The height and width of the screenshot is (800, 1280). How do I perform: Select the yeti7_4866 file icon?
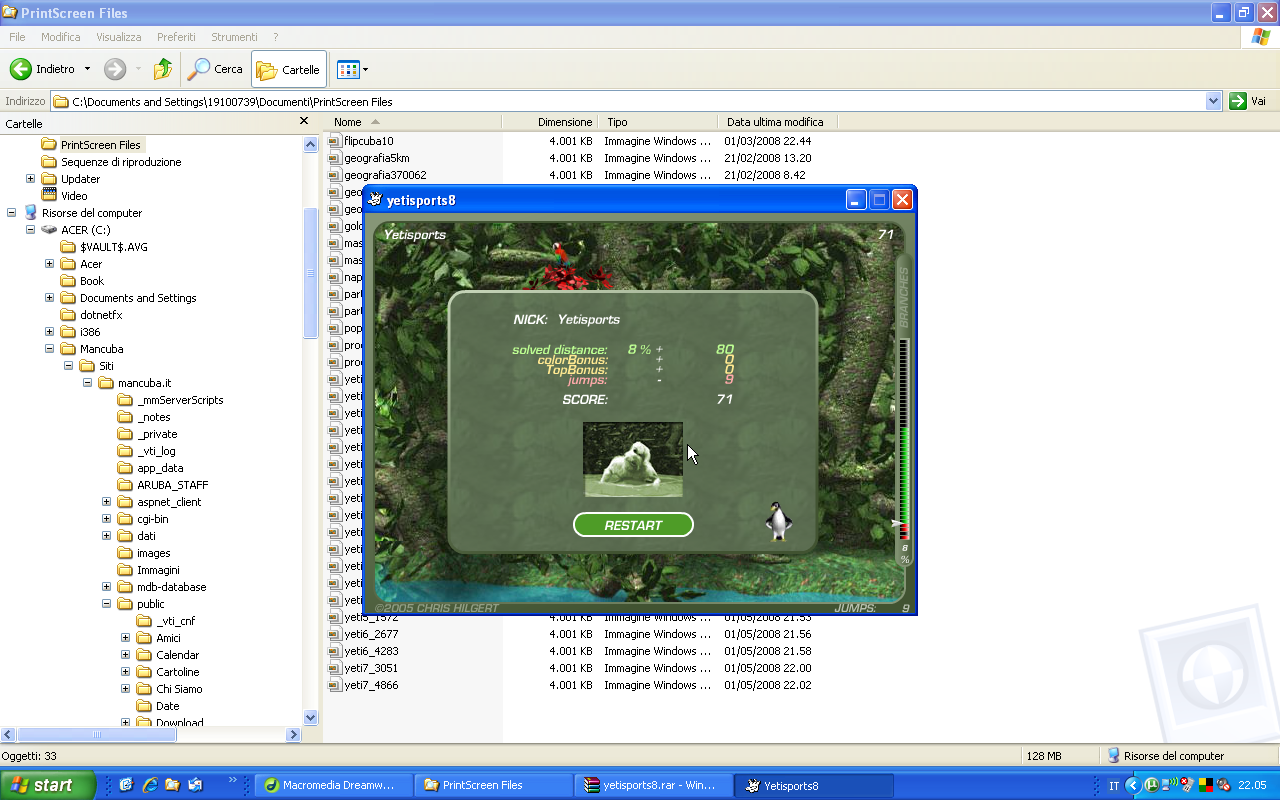click(x=335, y=685)
